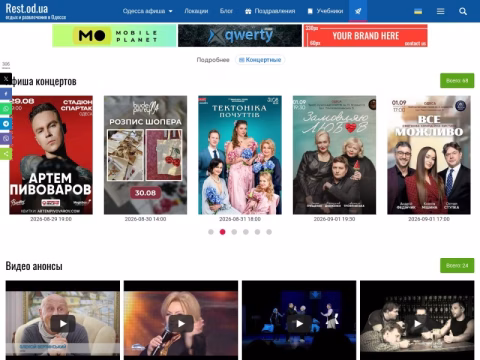The image size is (480, 360).
Task: Open the Локации menu item
Action: (x=196, y=11)
